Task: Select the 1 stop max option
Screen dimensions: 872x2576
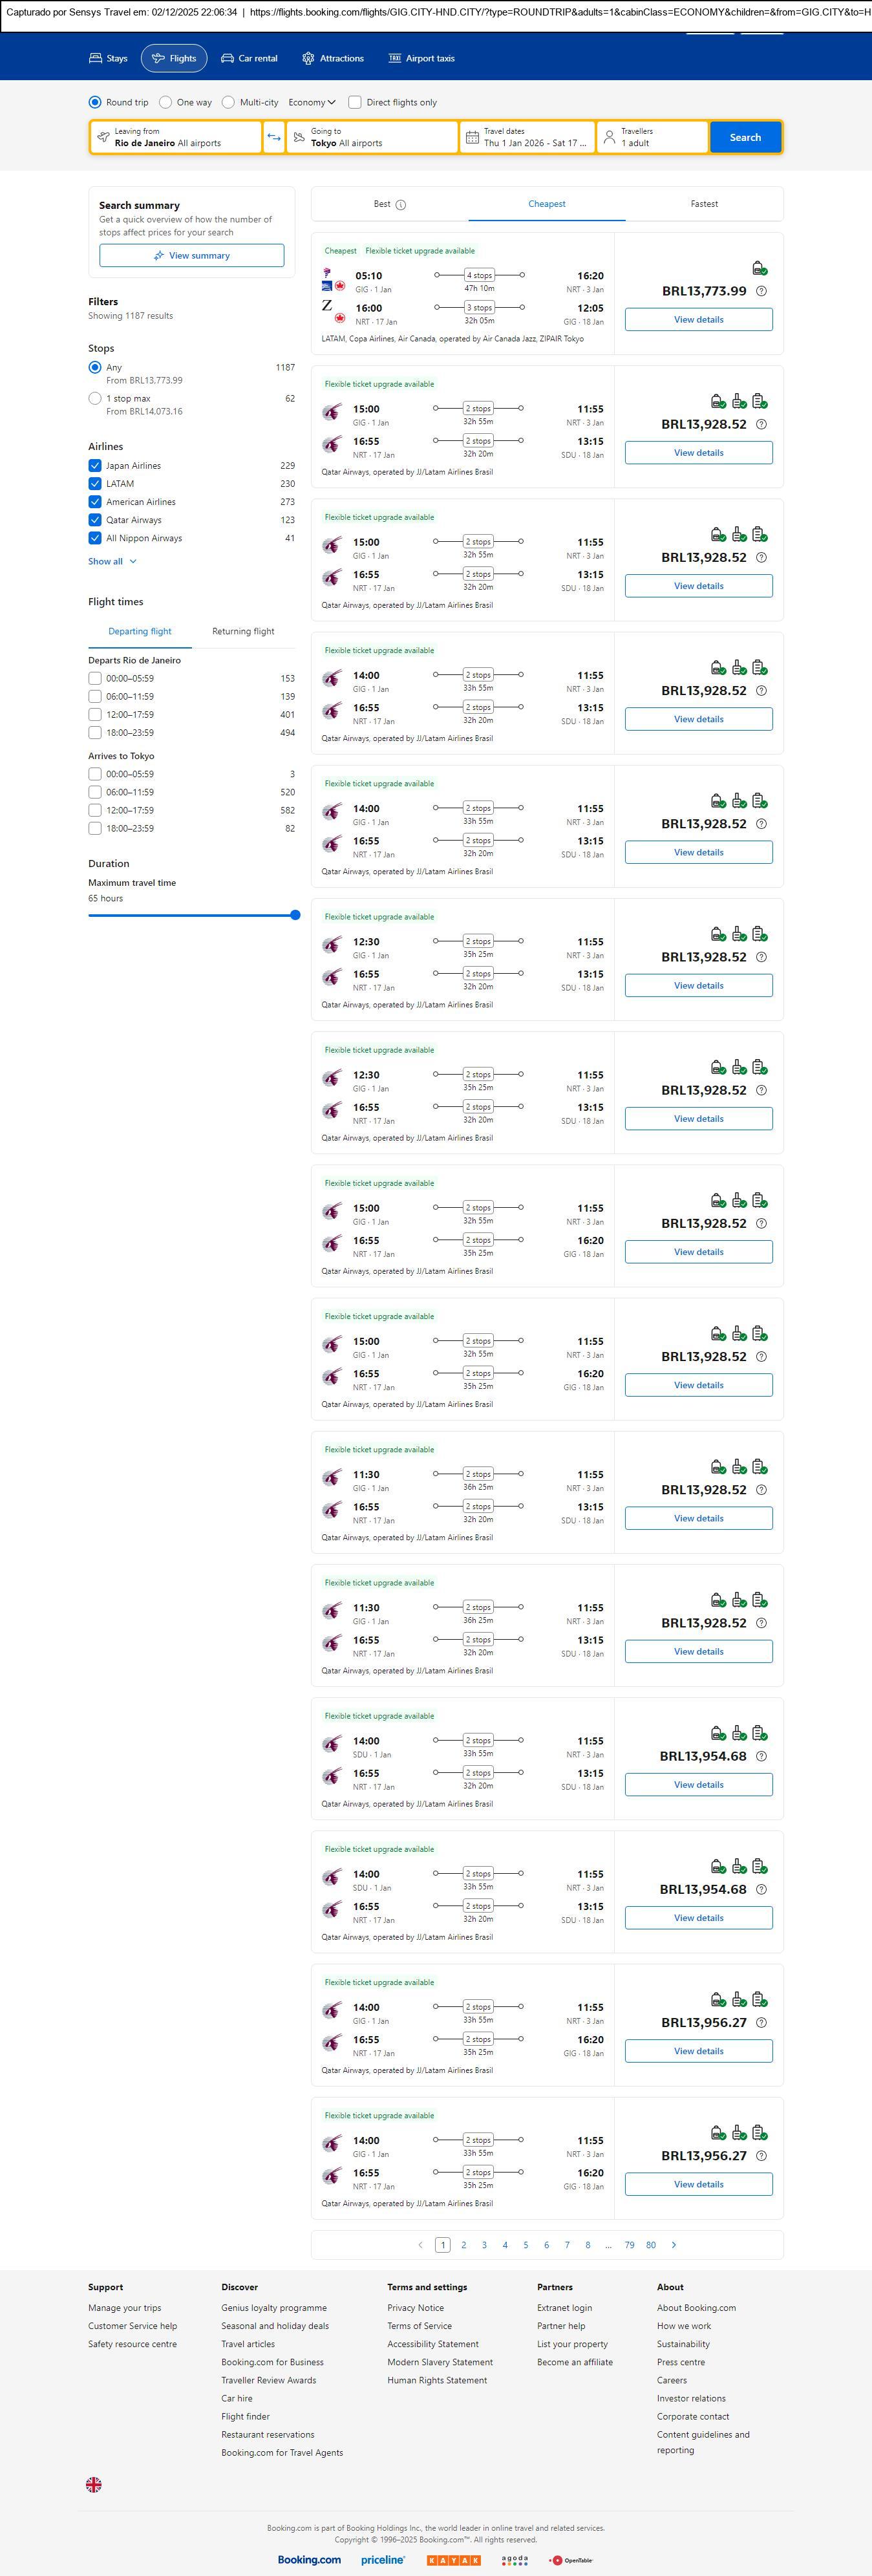Action: pyautogui.click(x=95, y=398)
